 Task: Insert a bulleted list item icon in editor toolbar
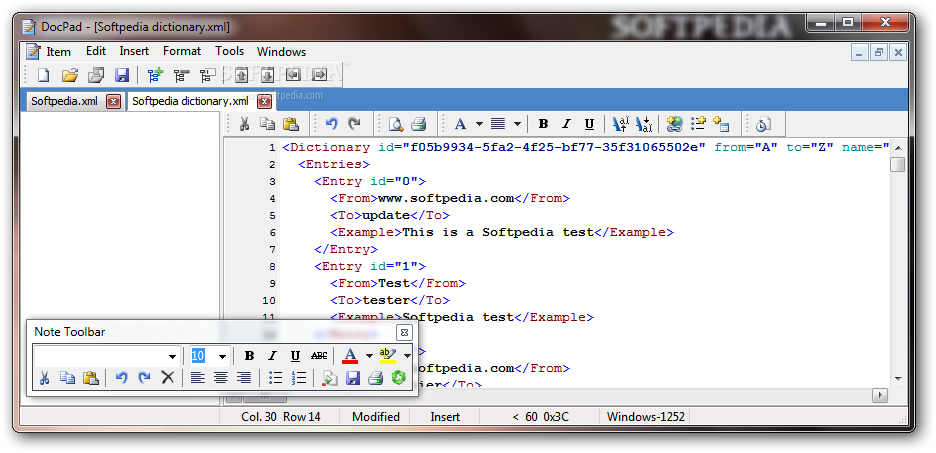point(698,124)
